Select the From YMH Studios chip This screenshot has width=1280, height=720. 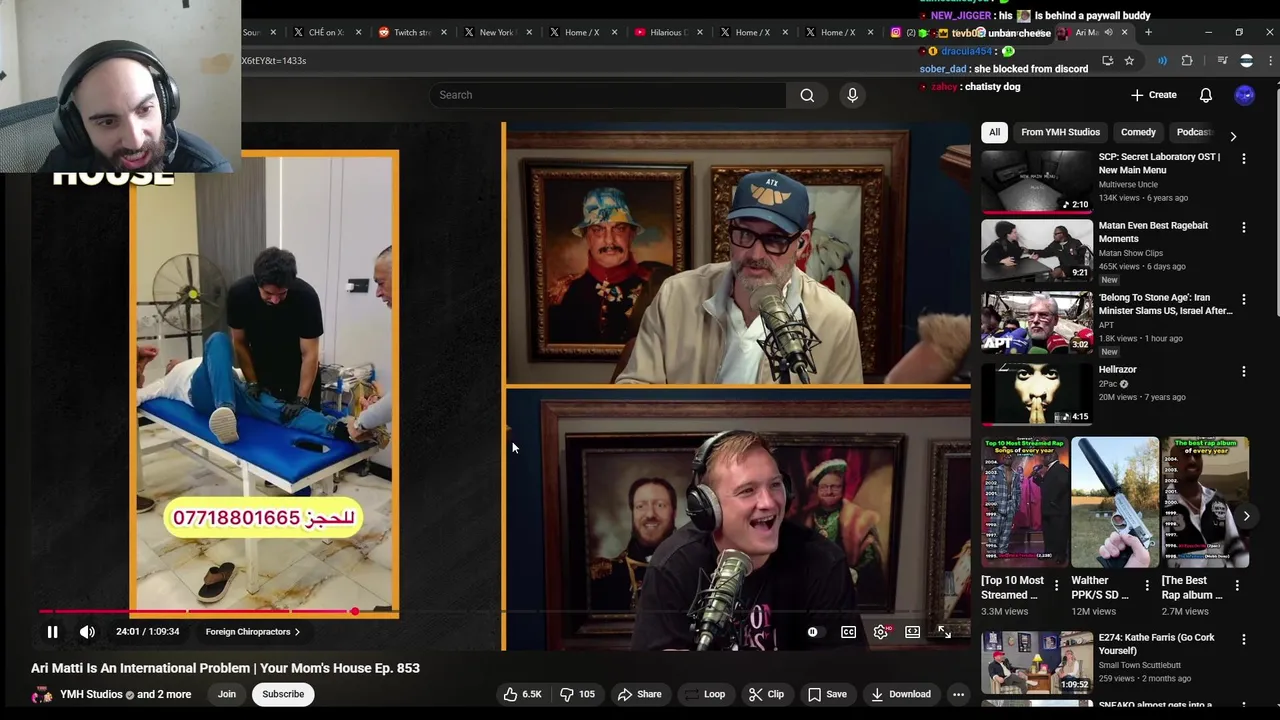click(1060, 132)
